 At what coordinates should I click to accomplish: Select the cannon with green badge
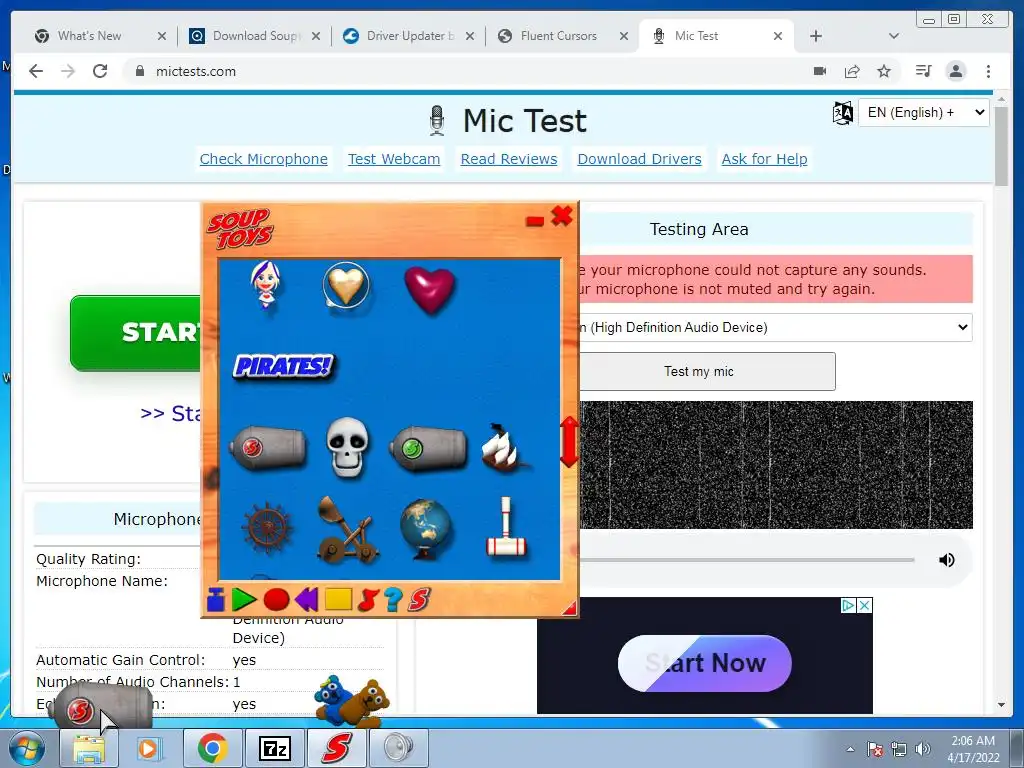coord(428,448)
